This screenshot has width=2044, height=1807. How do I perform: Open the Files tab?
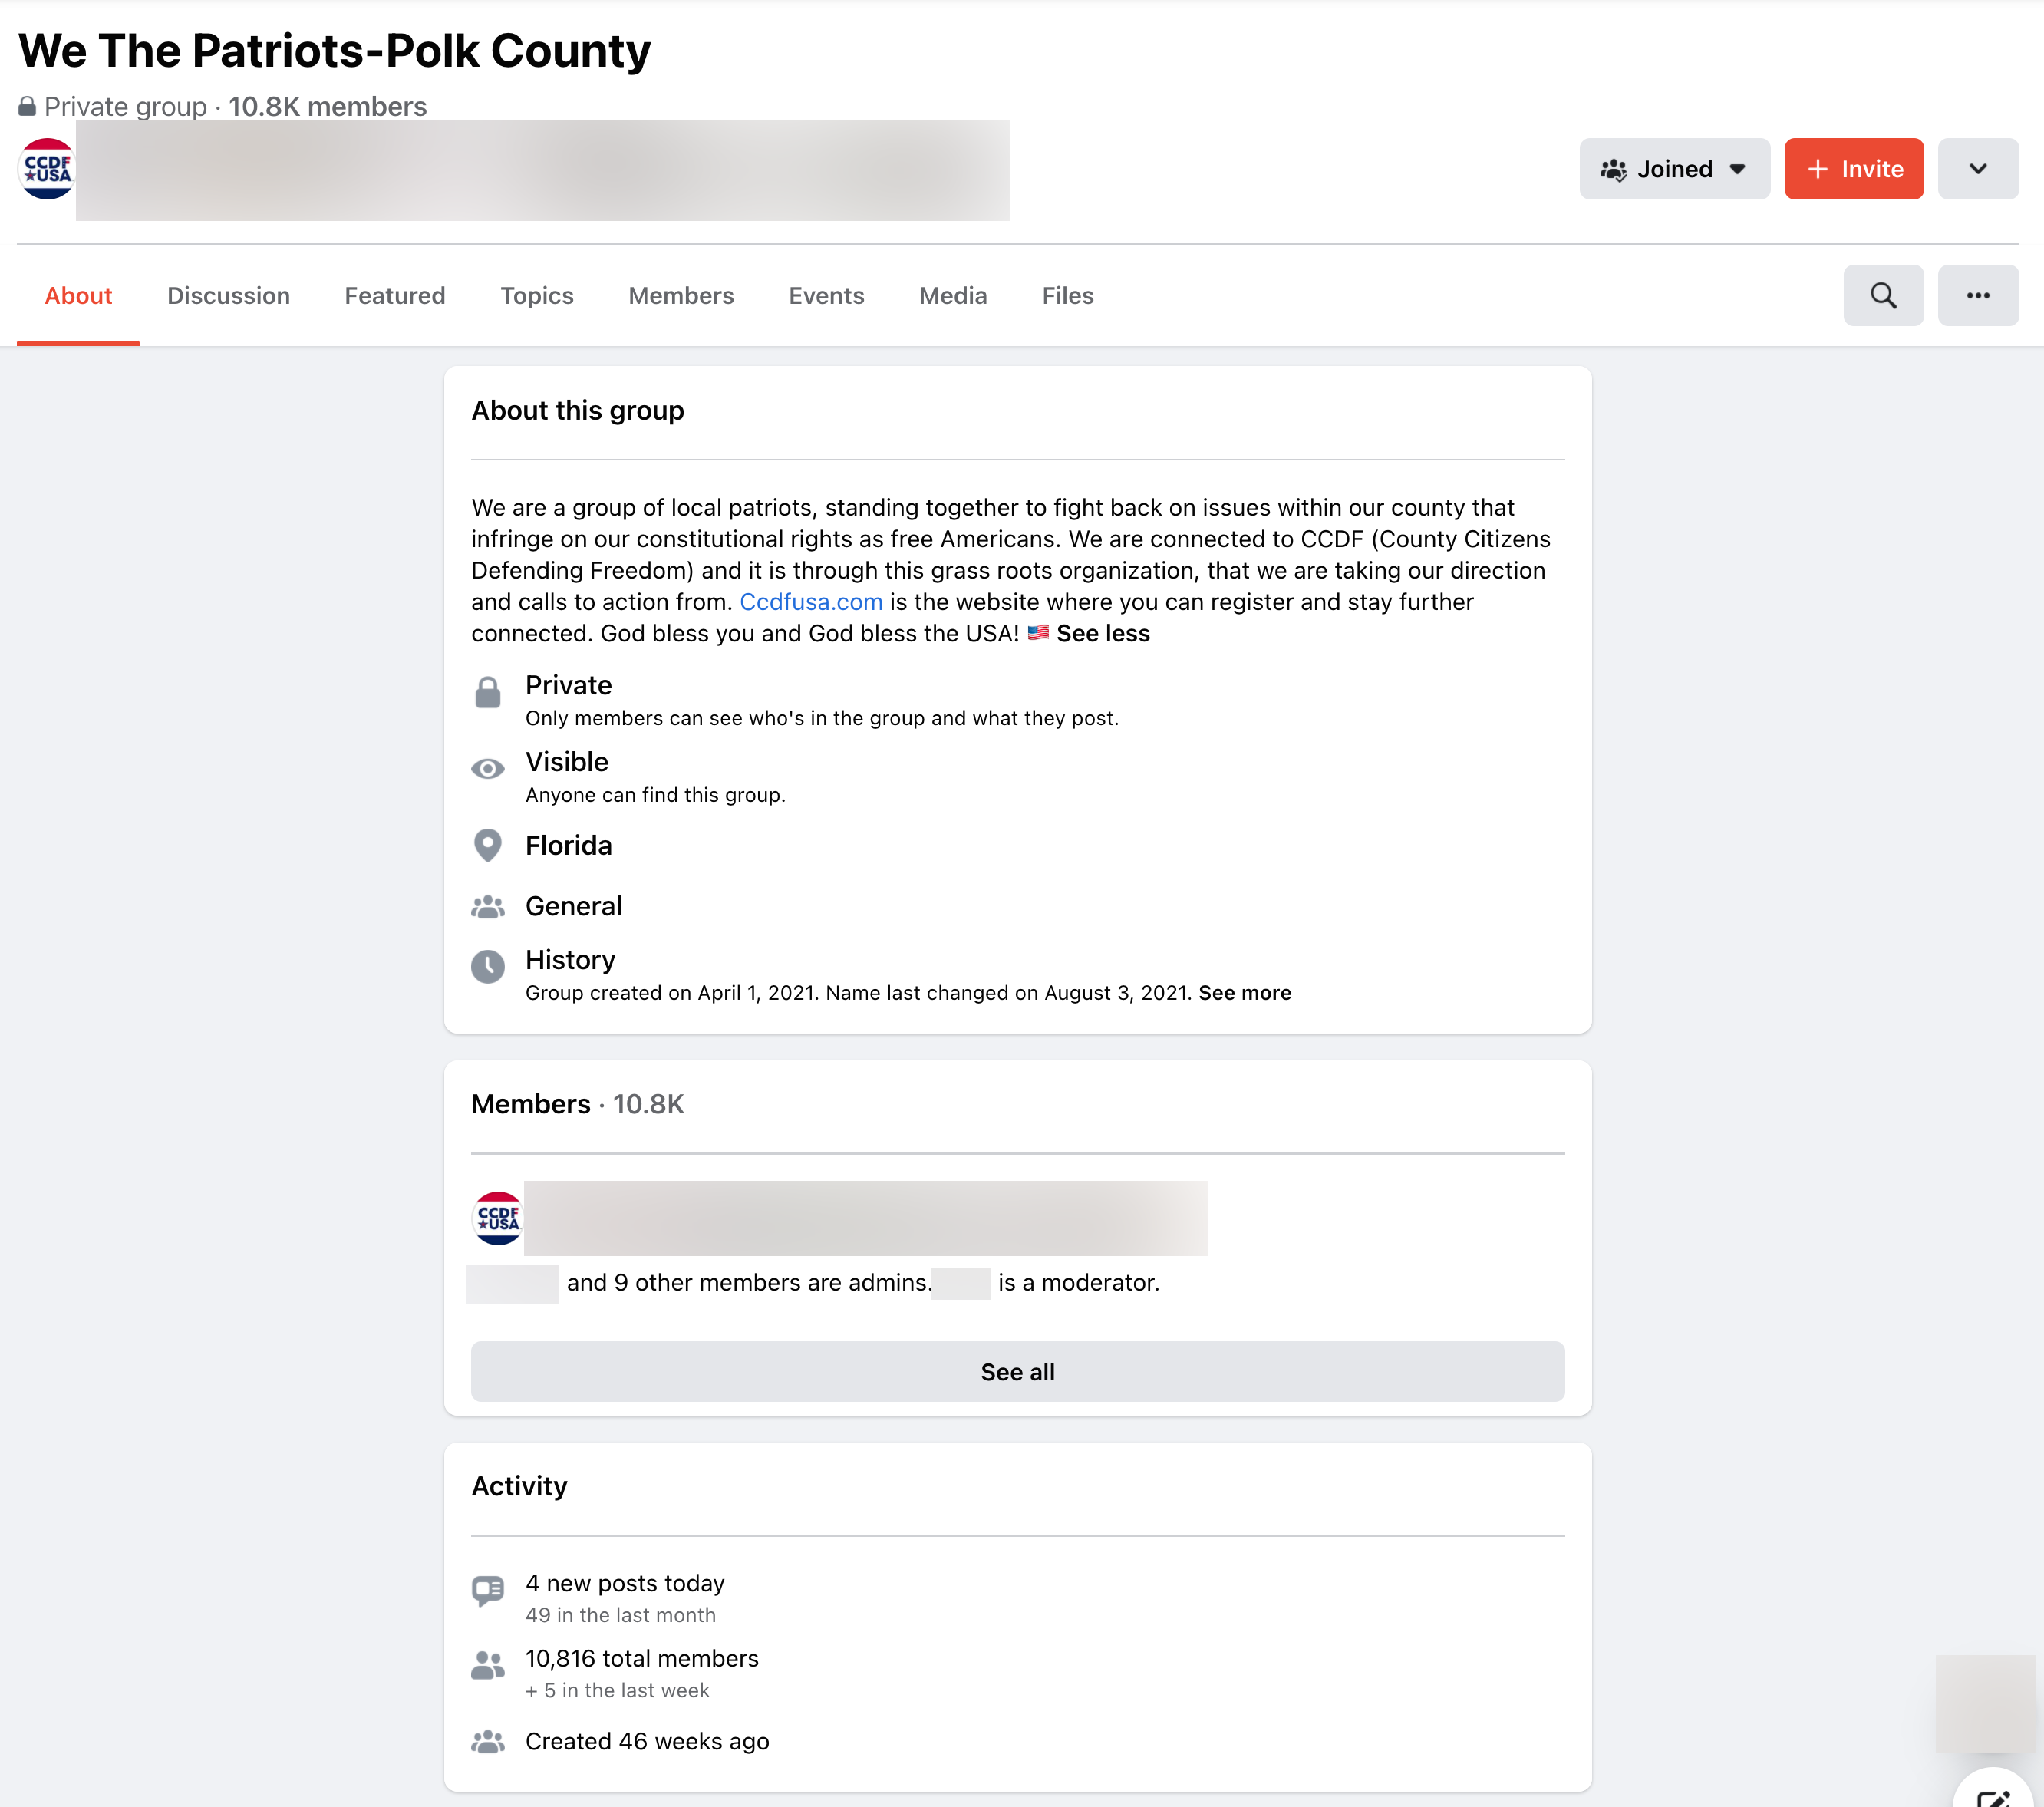pyautogui.click(x=1067, y=296)
